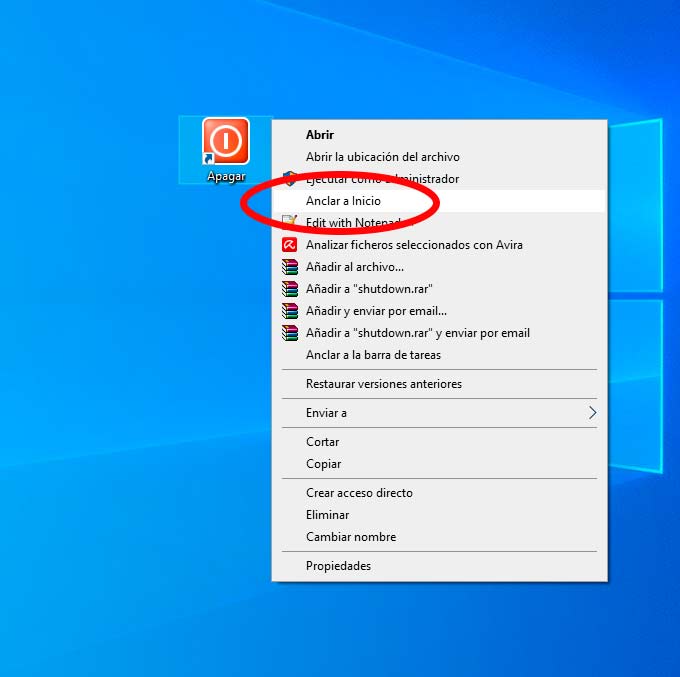This screenshot has height=677, width=680.
Task: Click the WinRAR icon beside Añadir a "shutdown.rar"
Action: click(290, 289)
